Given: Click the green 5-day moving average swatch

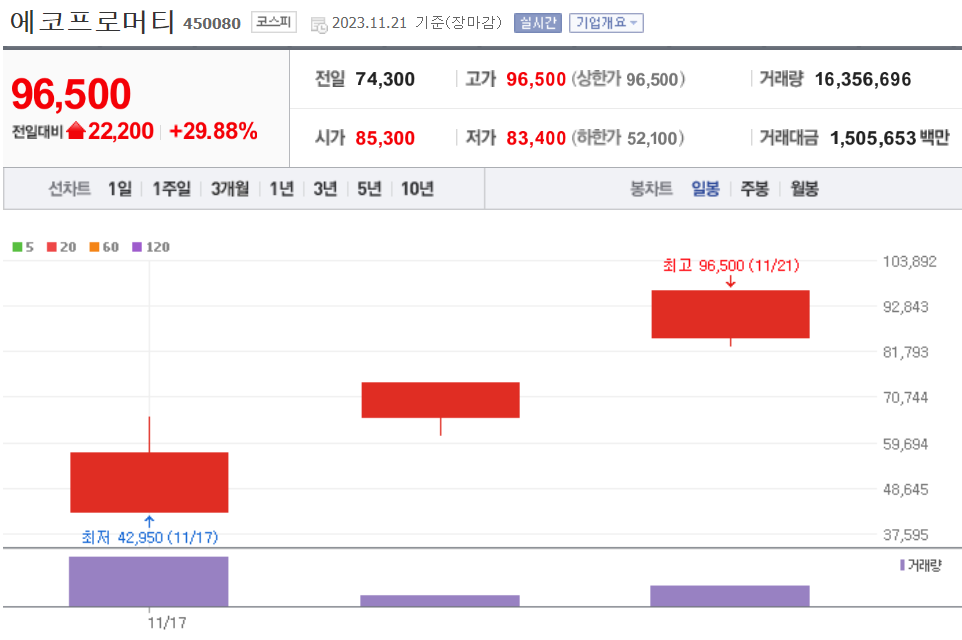Looking at the screenshot, I should tap(17, 247).
